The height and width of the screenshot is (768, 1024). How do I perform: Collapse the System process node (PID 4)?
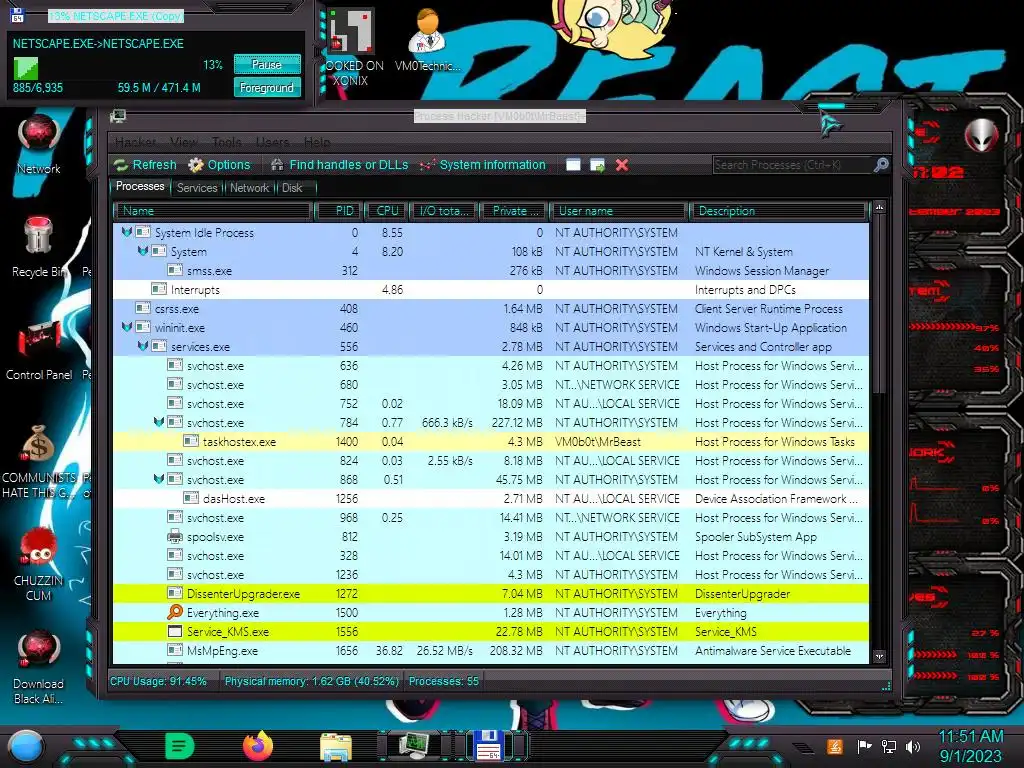(x=142, y=251)
